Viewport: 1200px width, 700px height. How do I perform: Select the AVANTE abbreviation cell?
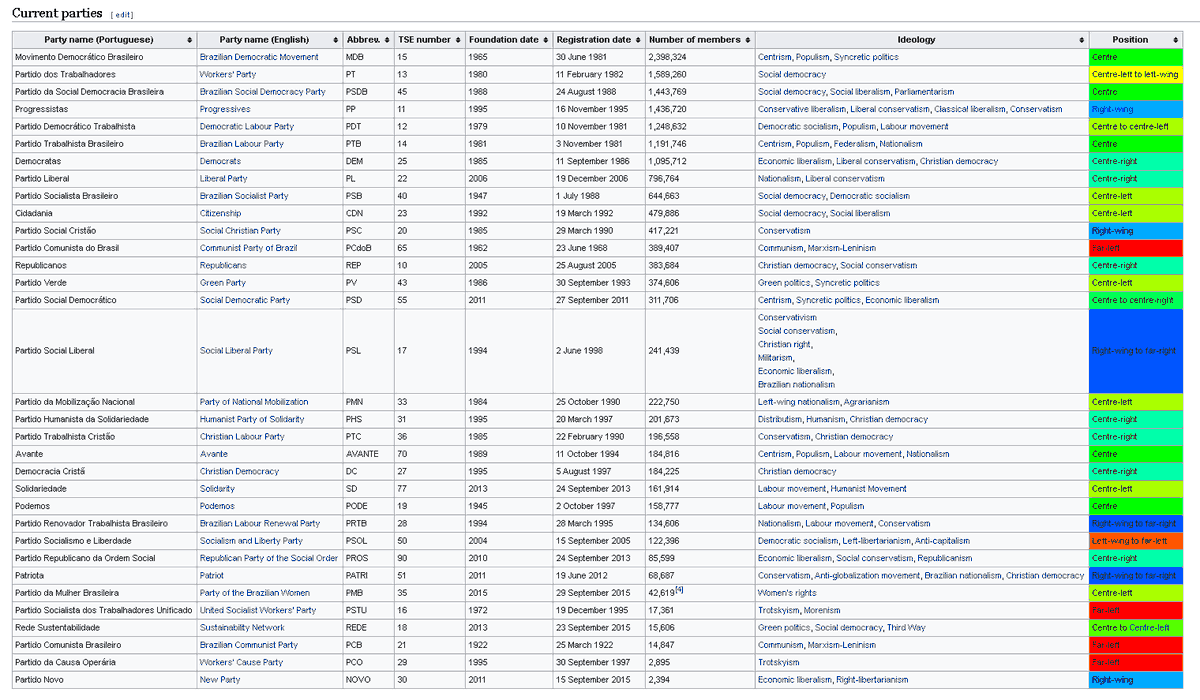point(368,454)
